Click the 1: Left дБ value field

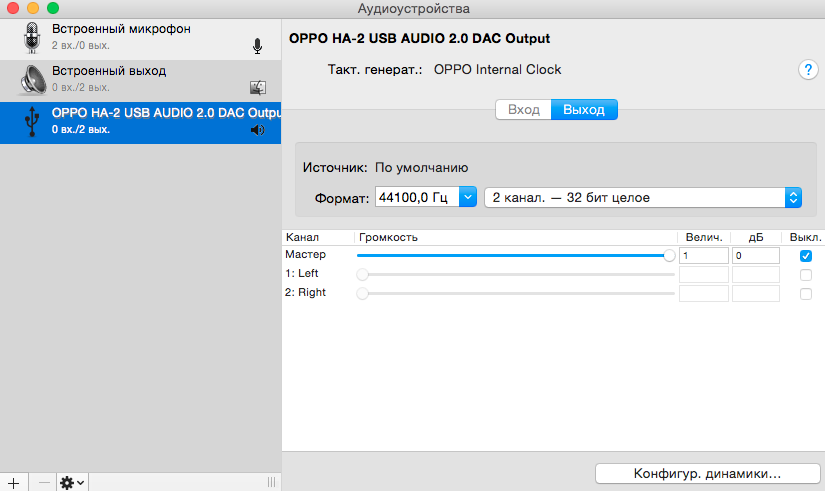click(756, 274)
